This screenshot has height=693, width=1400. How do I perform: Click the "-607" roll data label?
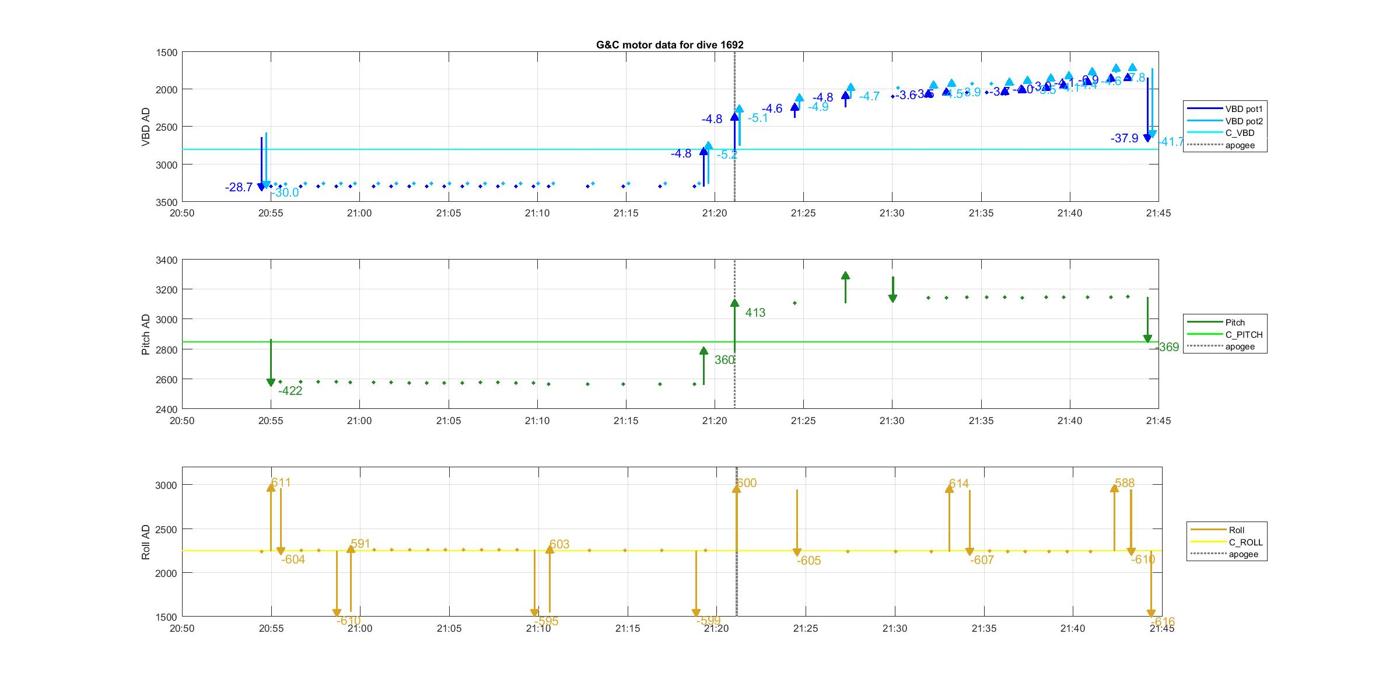click(x=982, y=560)
